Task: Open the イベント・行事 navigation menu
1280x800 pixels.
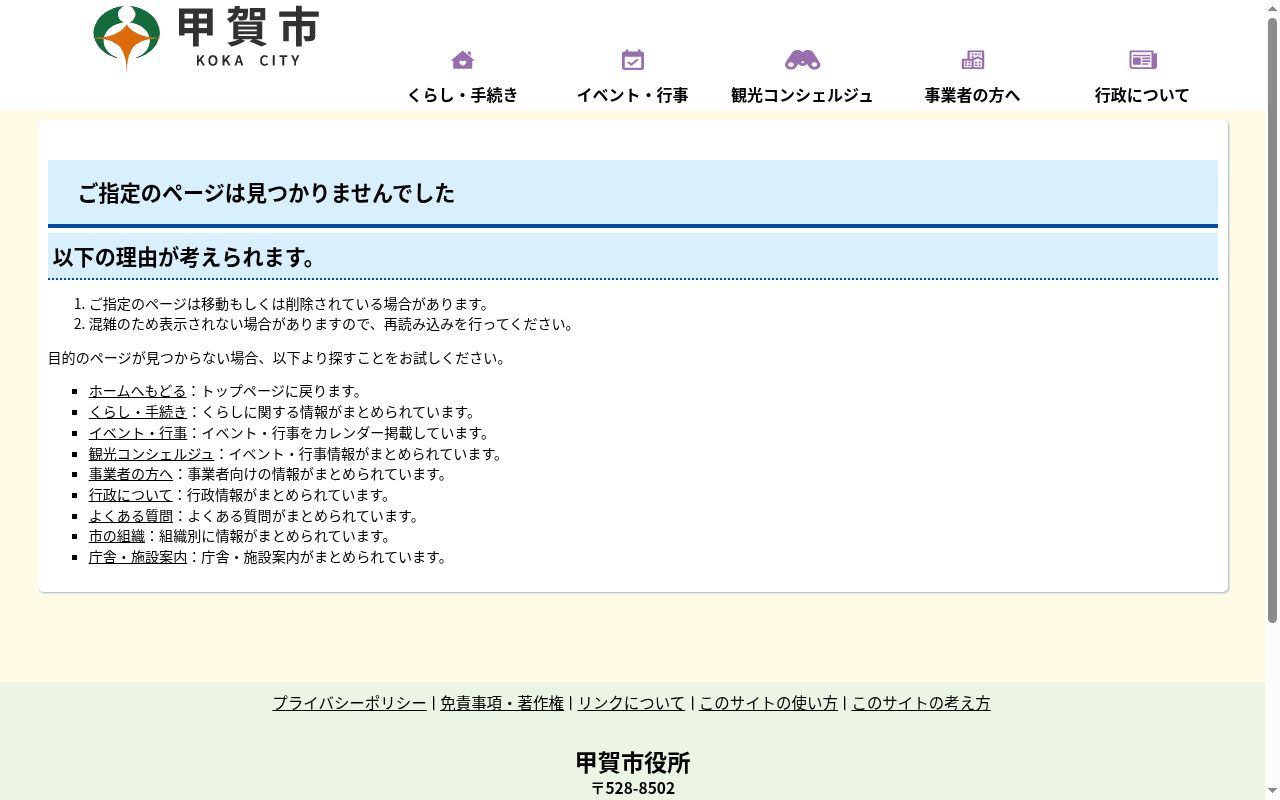Action: pyautogui.click(x=633, y=95)
